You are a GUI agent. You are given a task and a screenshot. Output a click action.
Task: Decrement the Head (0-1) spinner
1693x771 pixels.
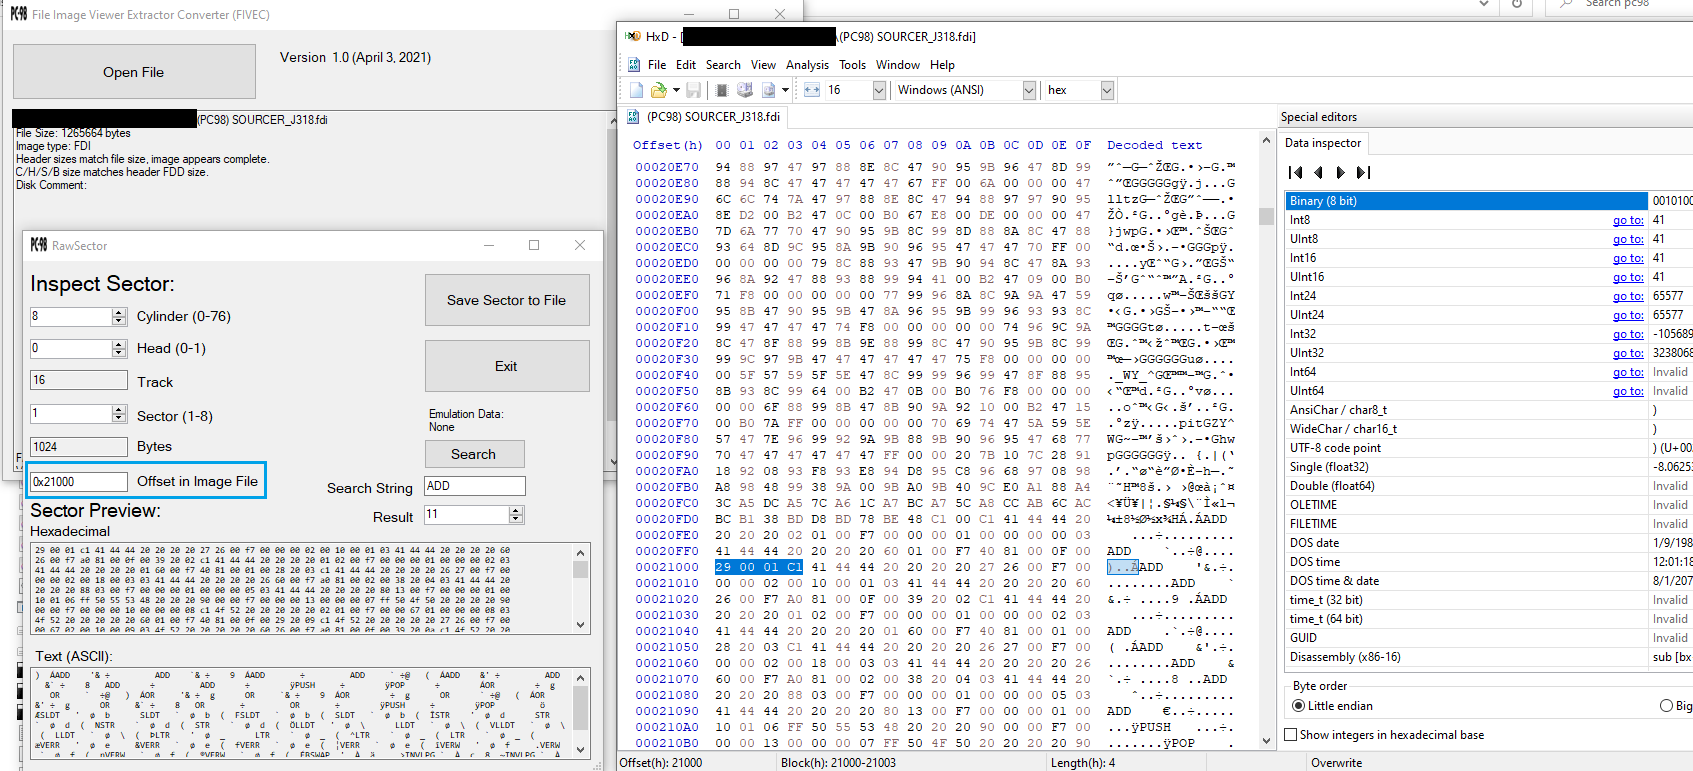[119, 353]
